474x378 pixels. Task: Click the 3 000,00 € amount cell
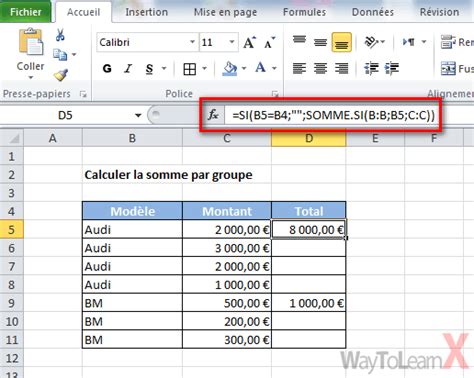pos(227,248)
